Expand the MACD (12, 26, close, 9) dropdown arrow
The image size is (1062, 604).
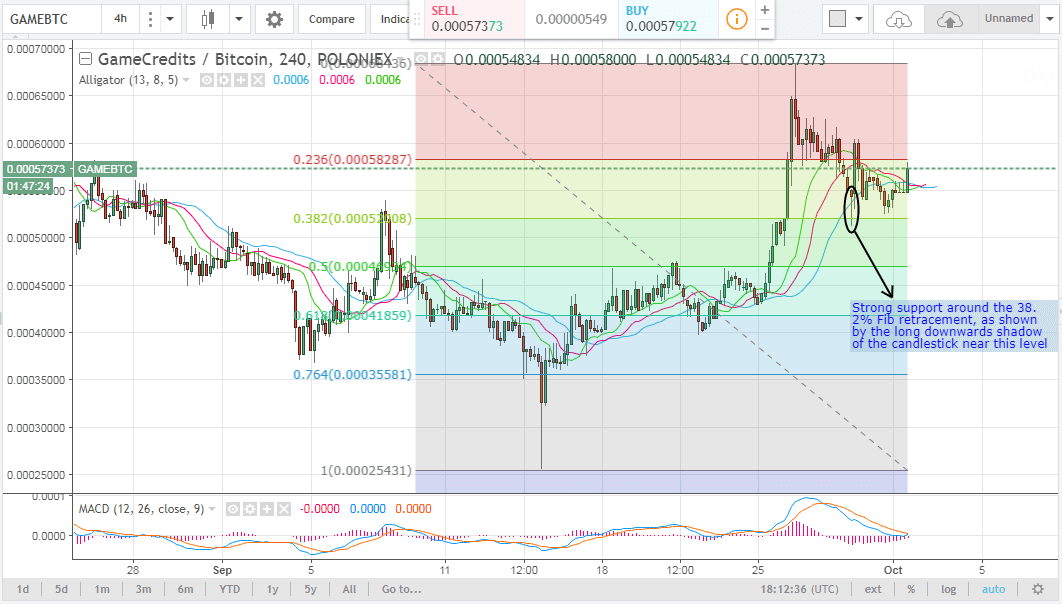point(212,509)
